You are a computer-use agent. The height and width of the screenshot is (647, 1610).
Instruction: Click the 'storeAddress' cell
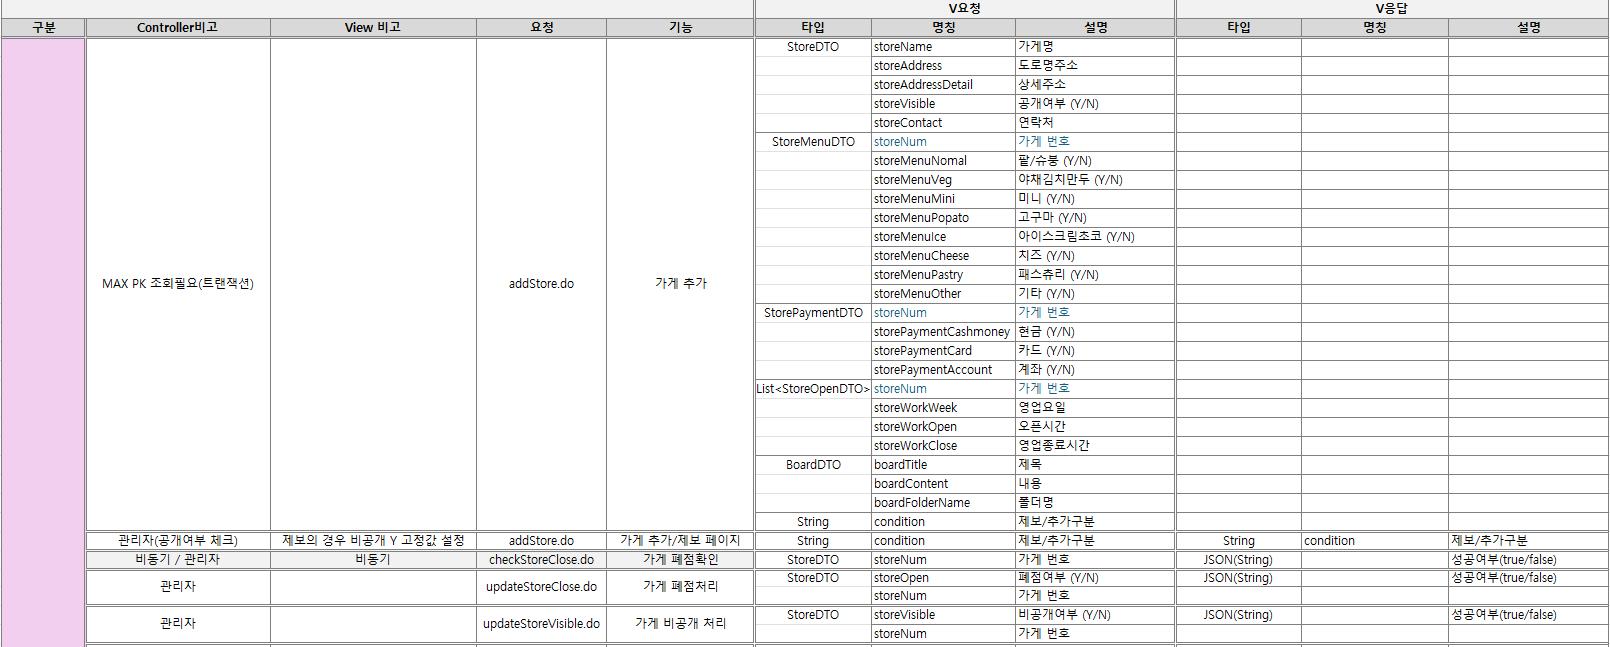(943, 66)
